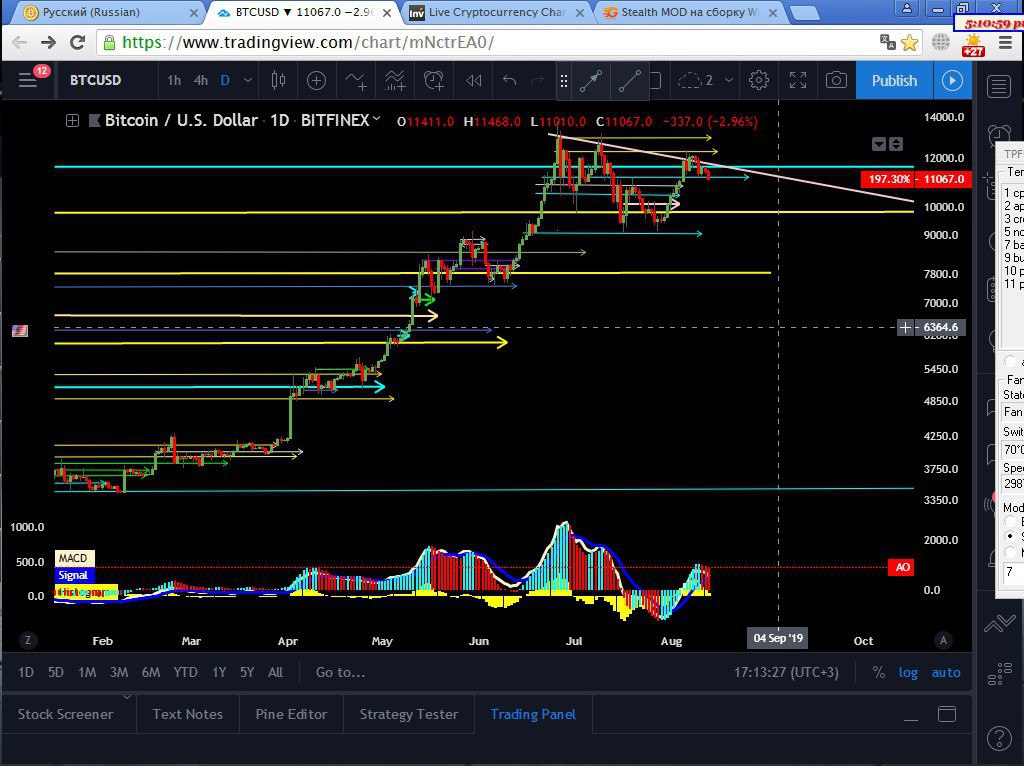Viewport: 1024px width, 768px height.
Task: Set the range to All
Action: click(x=276, y=672)
